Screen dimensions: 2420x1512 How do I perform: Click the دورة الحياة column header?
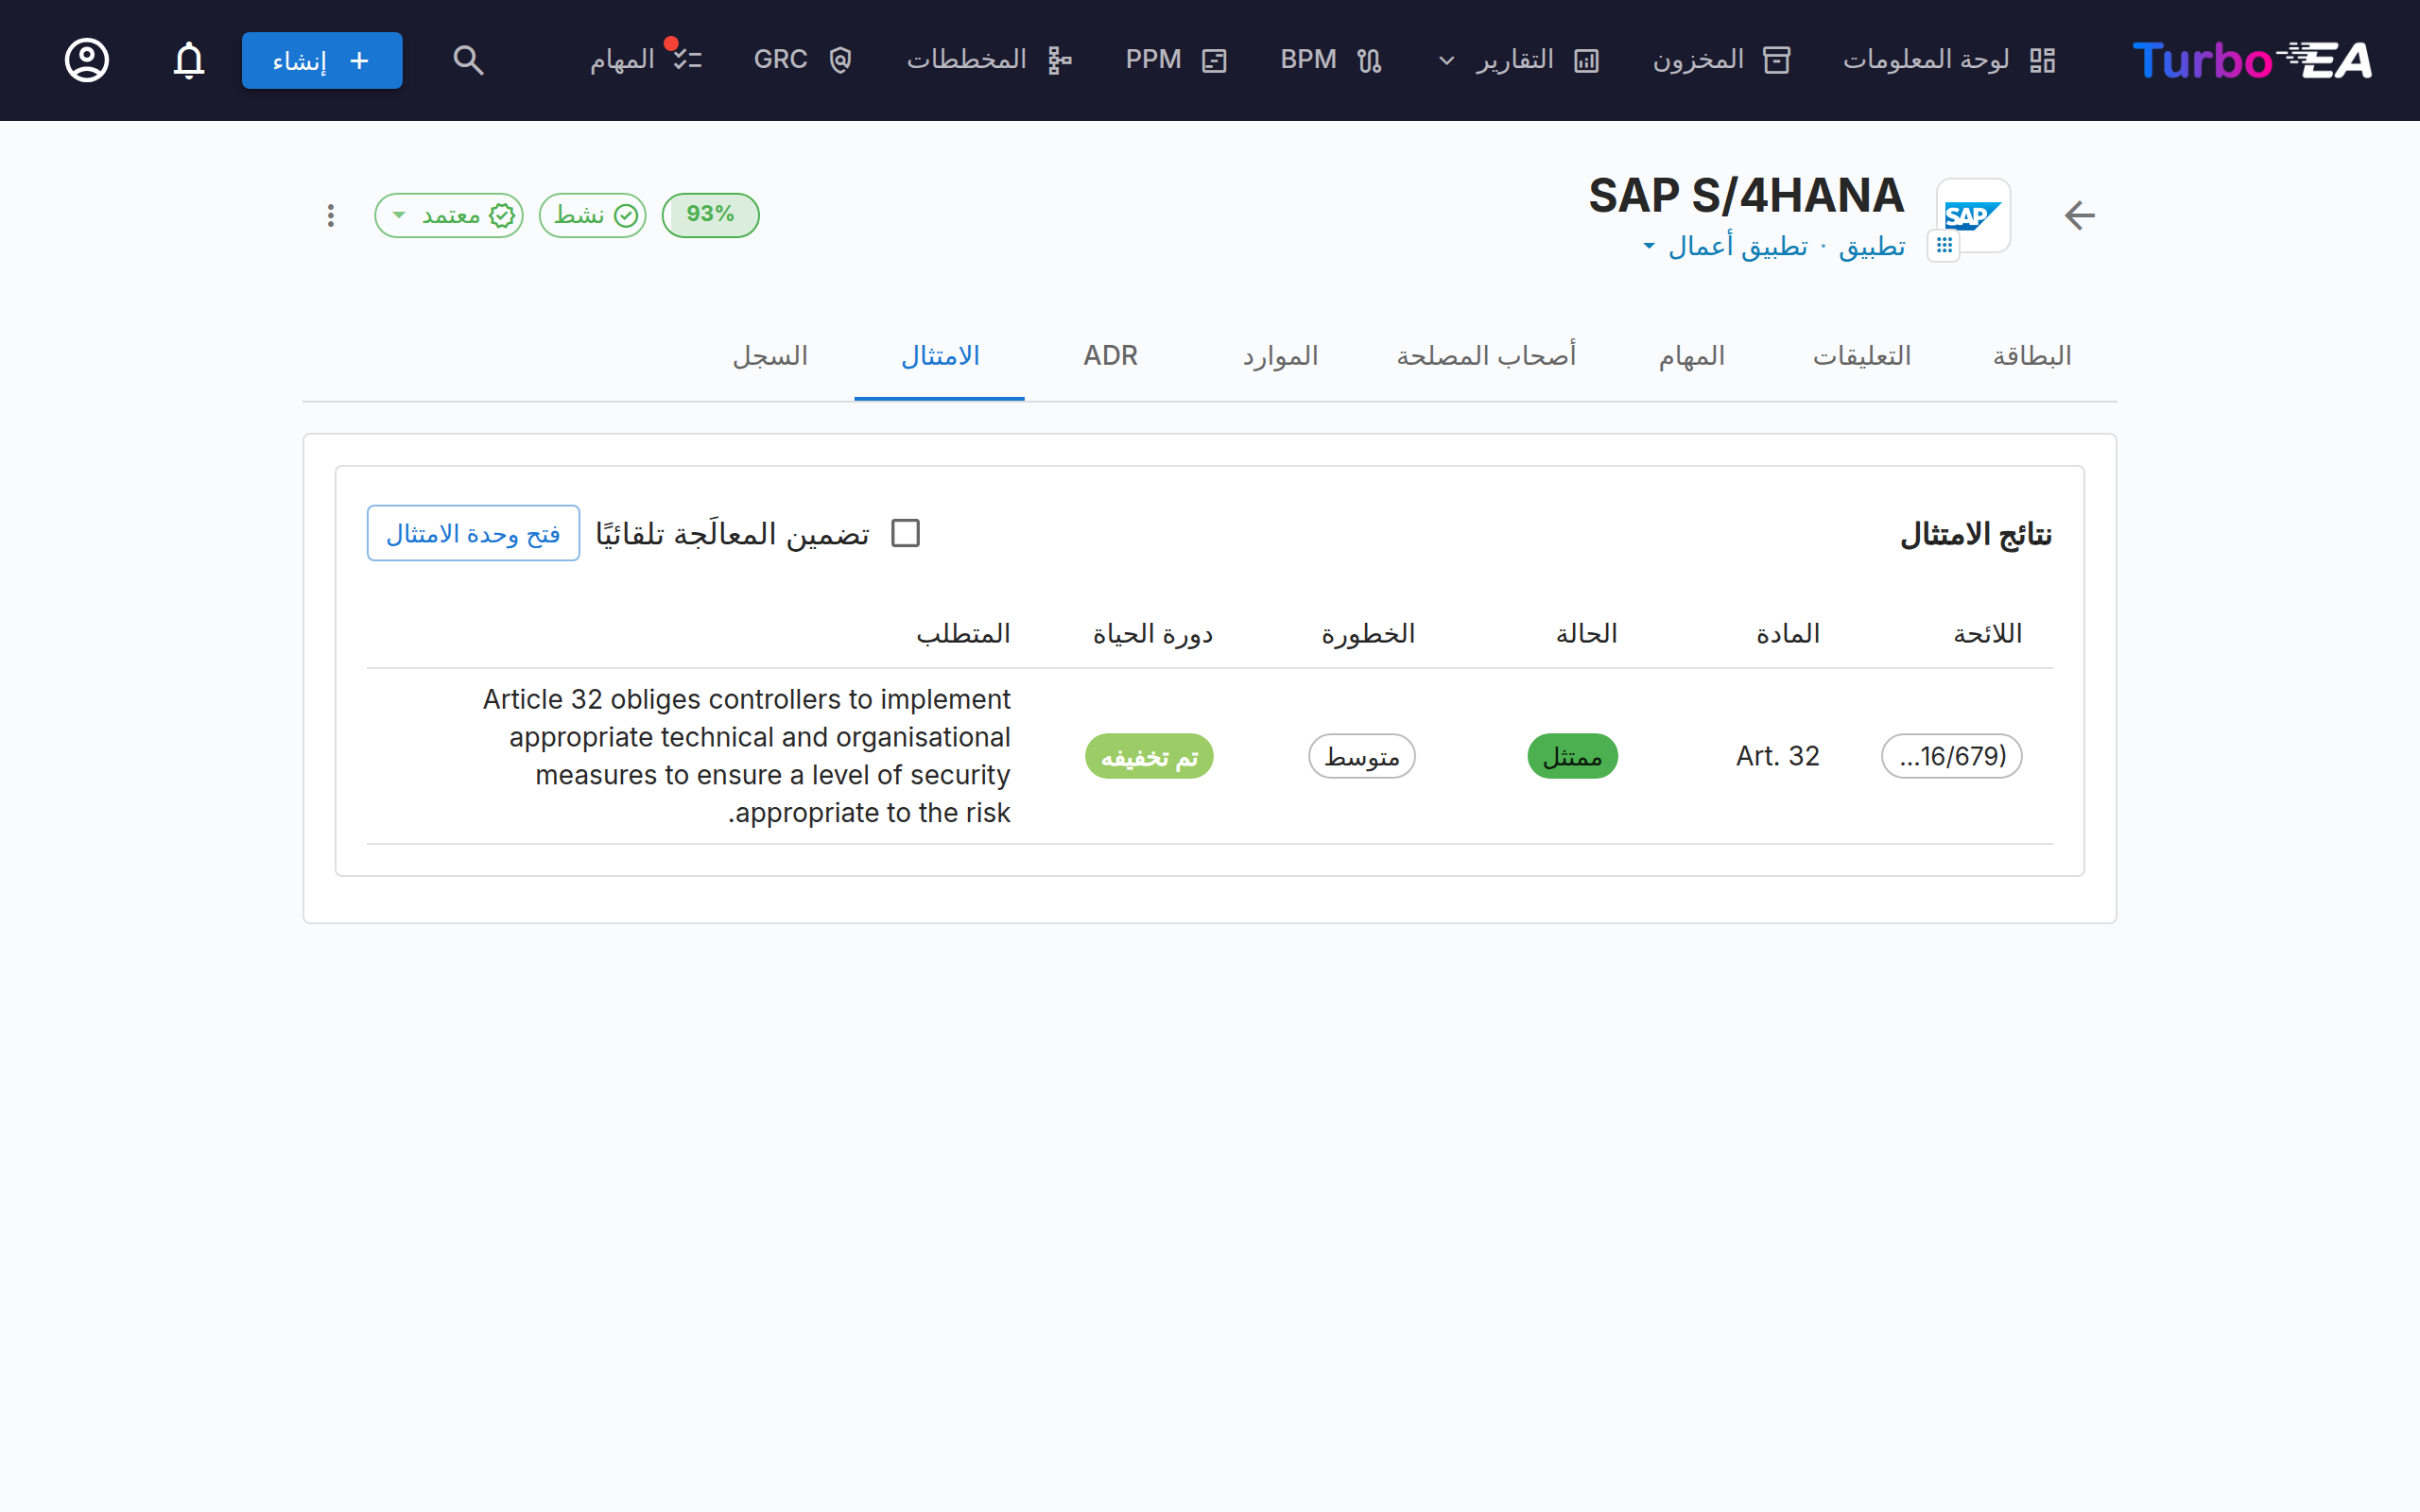point(1153,634)
